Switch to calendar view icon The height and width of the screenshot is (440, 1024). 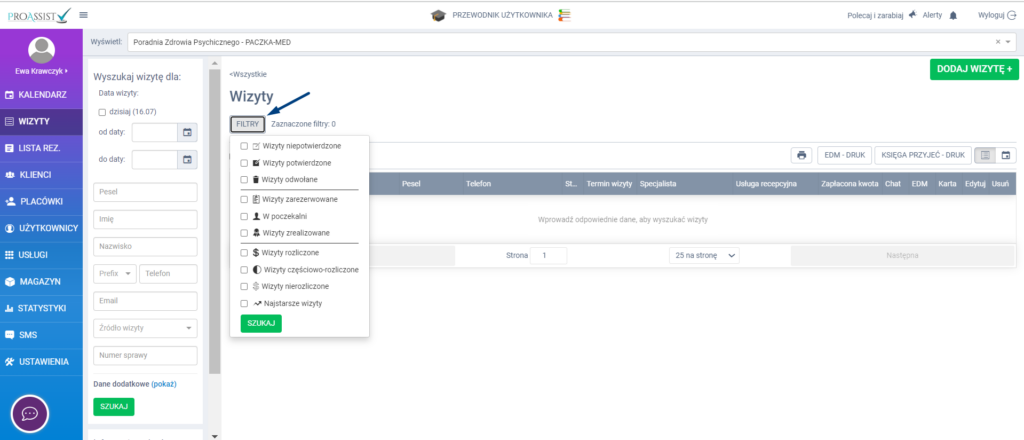tap(1007, 155)
